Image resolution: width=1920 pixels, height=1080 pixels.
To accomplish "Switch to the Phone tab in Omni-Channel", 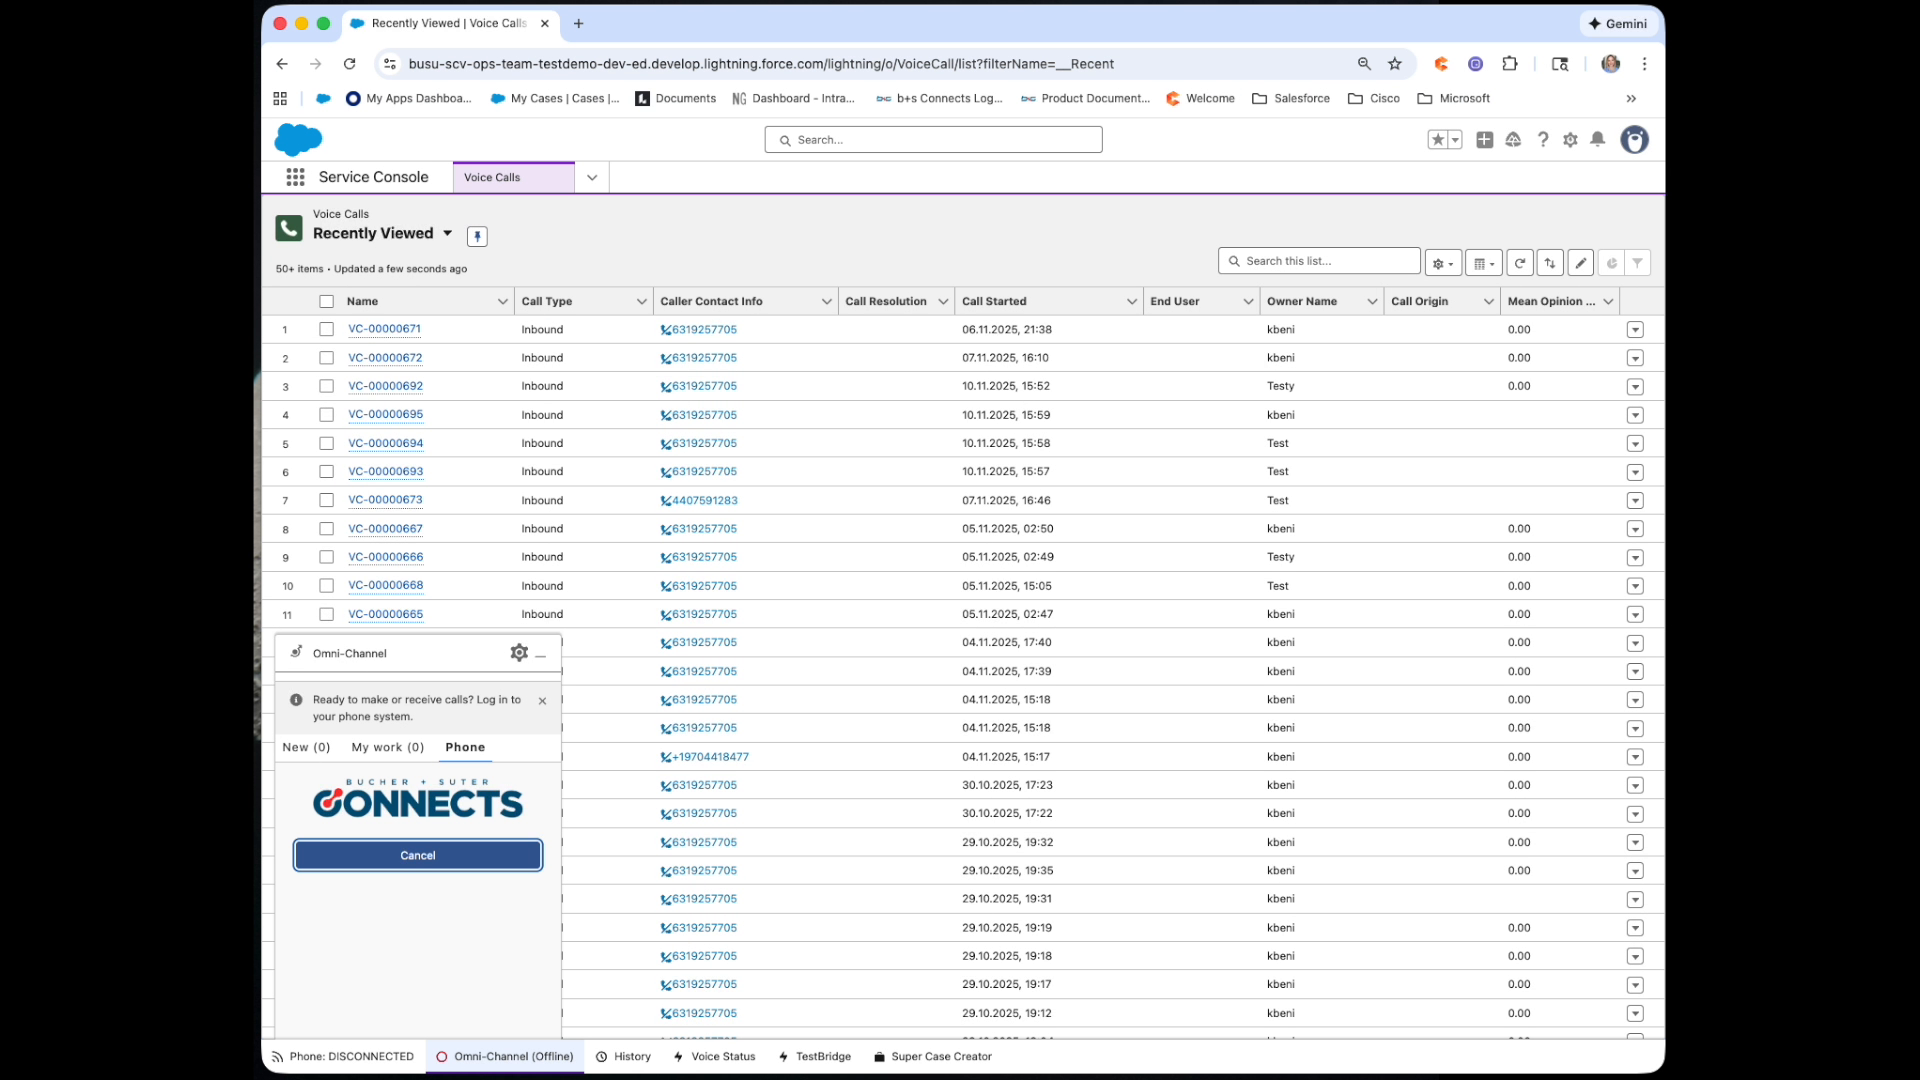I will coord(464,747).
